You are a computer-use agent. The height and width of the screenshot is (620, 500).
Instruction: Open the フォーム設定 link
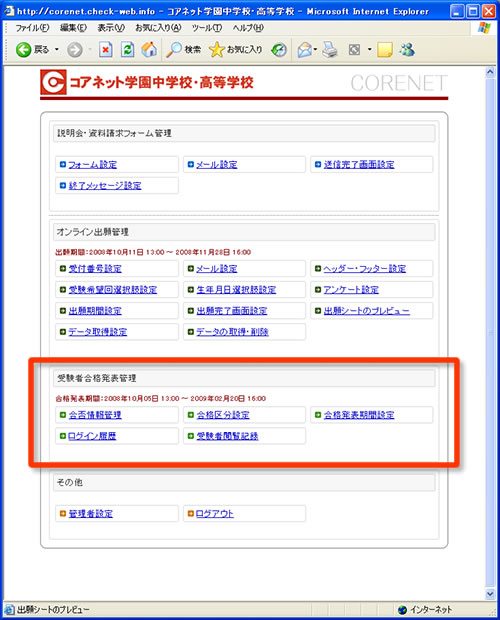point(92,164)
